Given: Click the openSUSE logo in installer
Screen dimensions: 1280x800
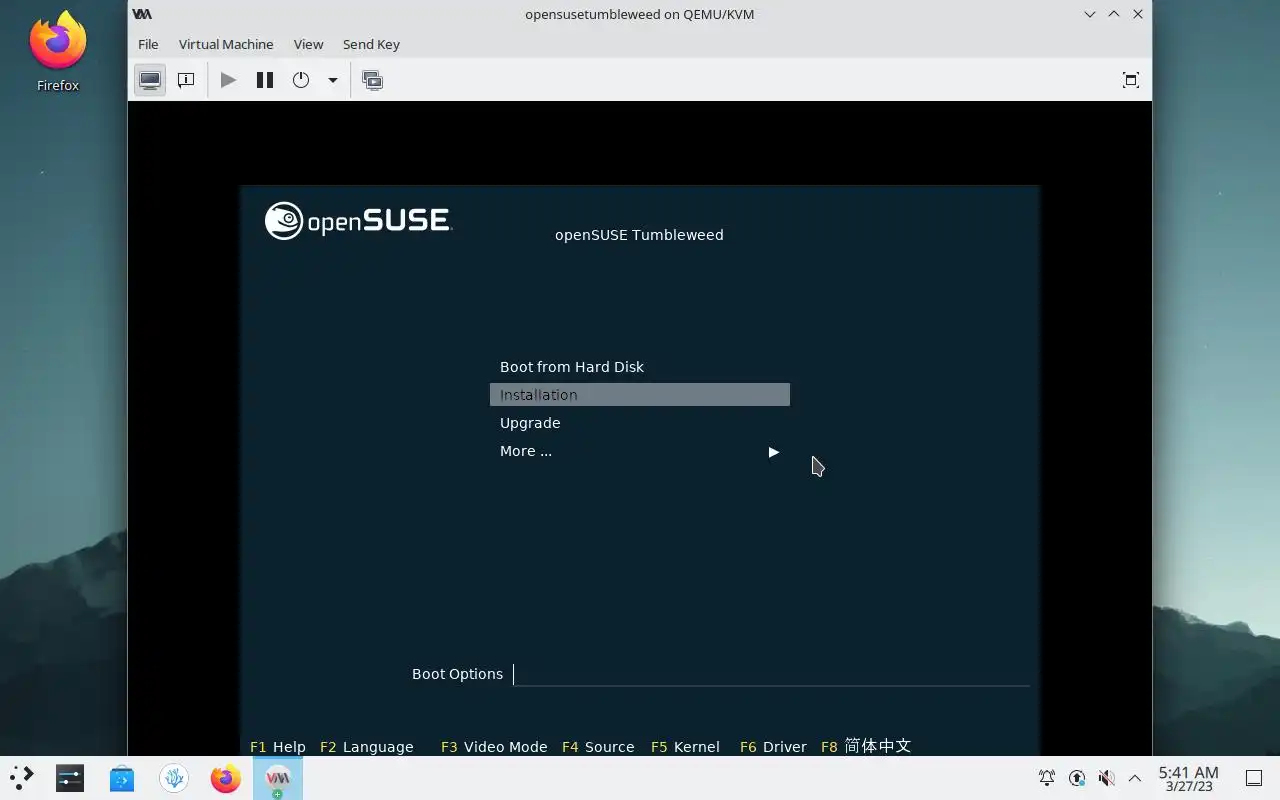Looking at the screenshot, I should click(359, 221).
